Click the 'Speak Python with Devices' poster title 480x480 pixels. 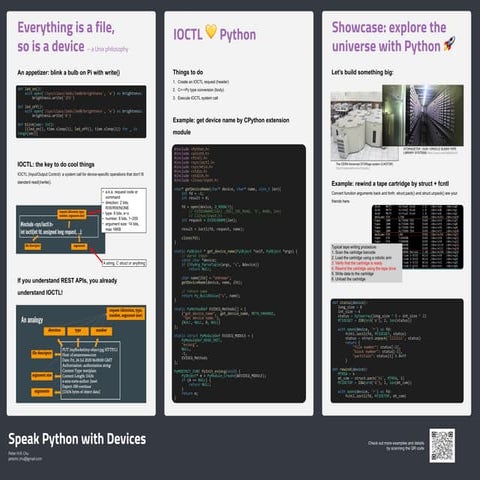77,439
